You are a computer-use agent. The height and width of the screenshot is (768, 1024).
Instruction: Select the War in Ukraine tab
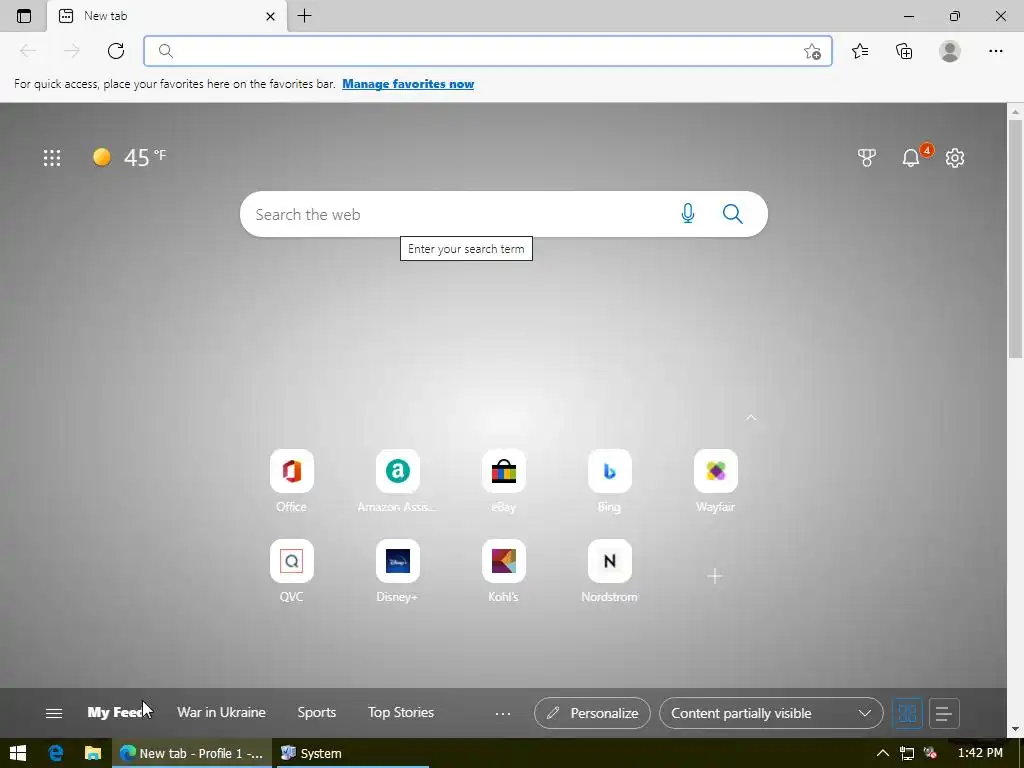[221, 712]
